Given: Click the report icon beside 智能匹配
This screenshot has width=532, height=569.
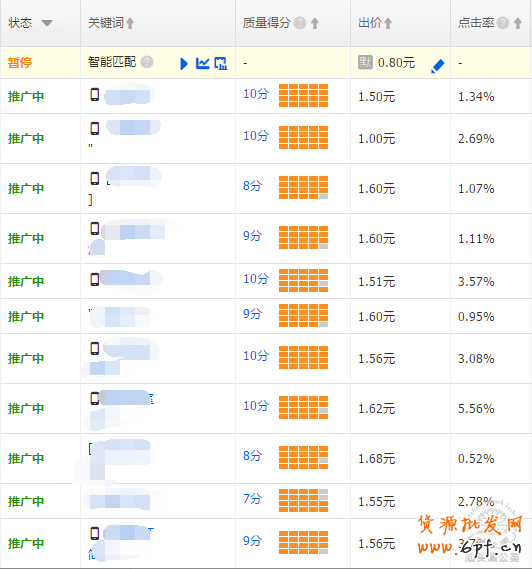Looking at the screenshot, I should [x=221, y=63].
